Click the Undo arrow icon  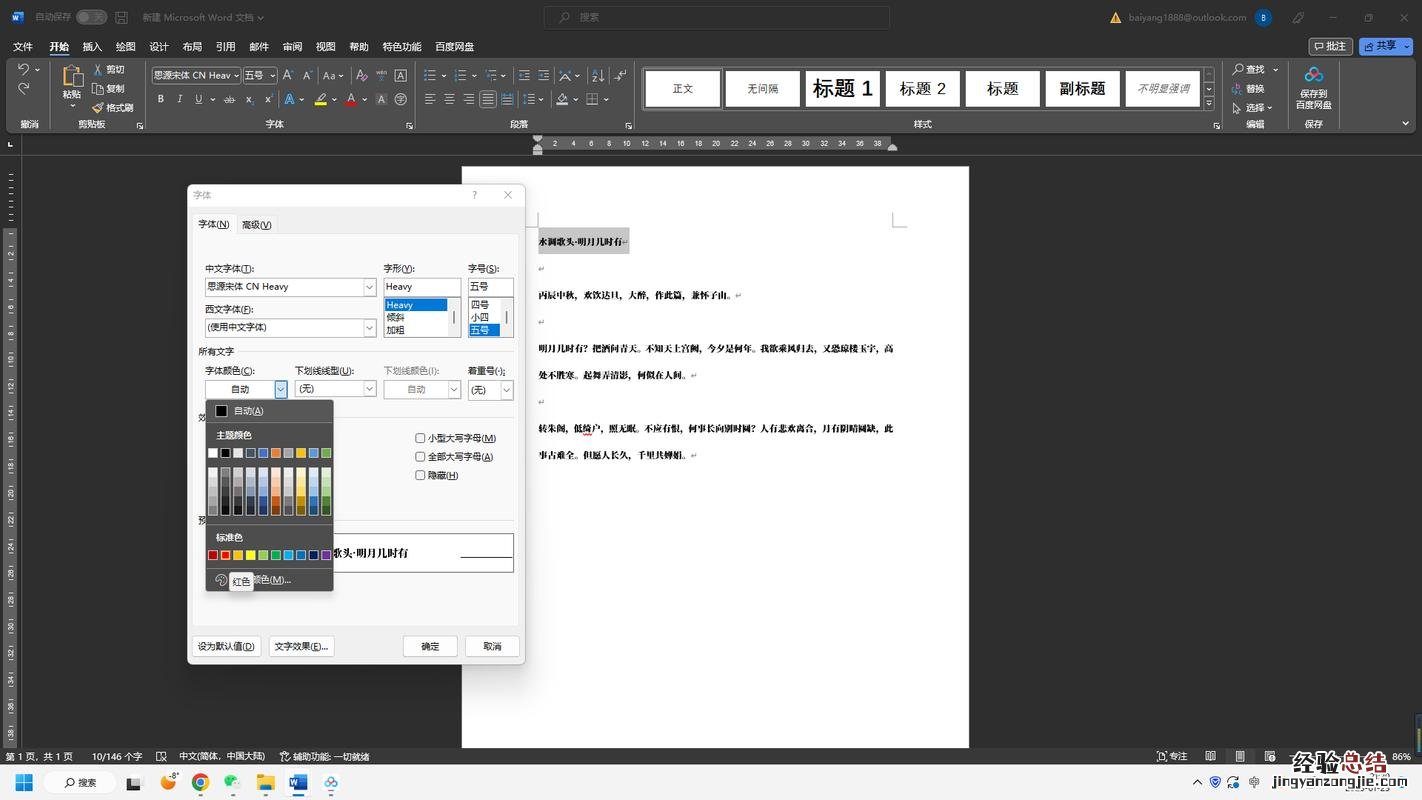(23, 70)
